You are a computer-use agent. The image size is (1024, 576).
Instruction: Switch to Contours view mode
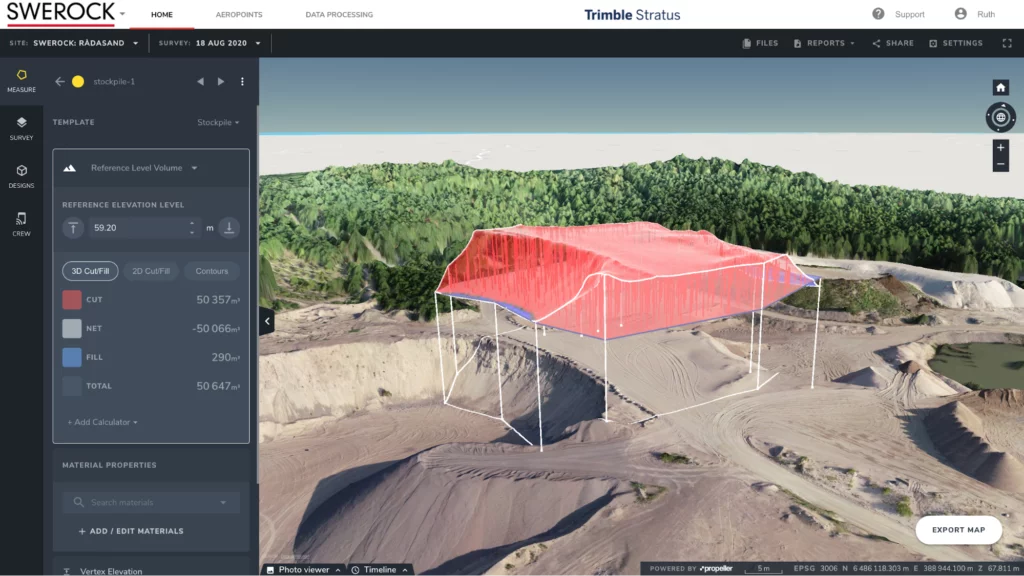pos(211,271)
